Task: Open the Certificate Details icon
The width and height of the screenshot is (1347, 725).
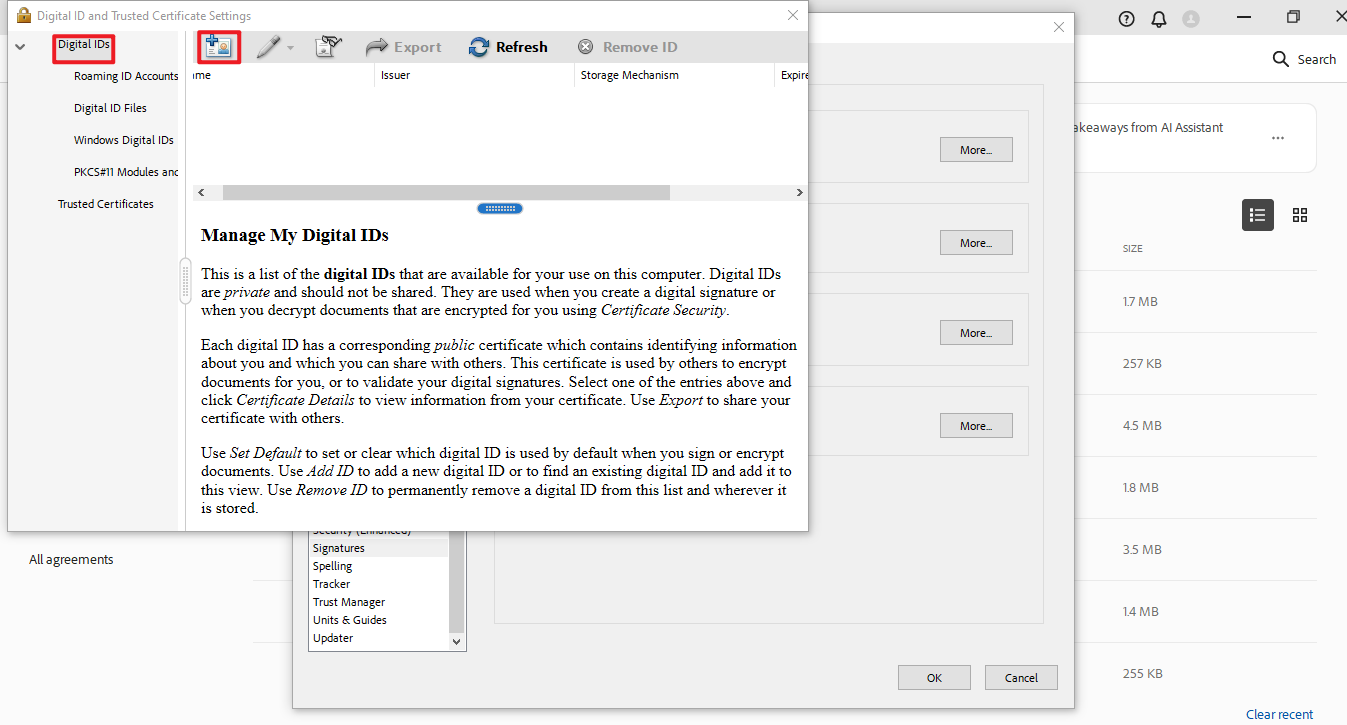Action: [327, 46]
